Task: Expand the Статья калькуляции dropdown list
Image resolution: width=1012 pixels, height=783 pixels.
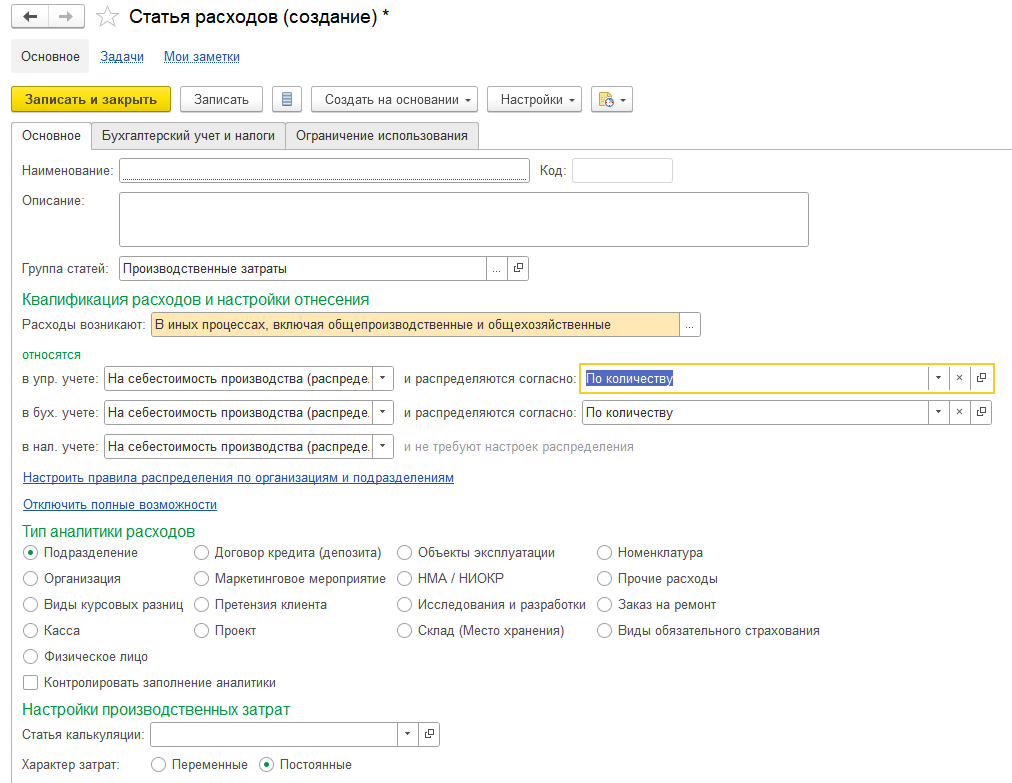Action: 407,735
